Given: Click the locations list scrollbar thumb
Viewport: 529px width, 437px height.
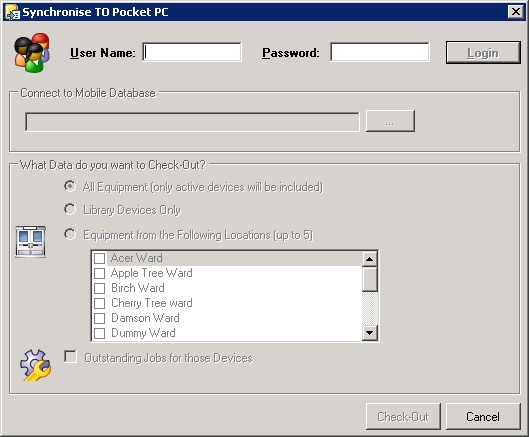Looking at the screenshot, I should coord(369,279).
